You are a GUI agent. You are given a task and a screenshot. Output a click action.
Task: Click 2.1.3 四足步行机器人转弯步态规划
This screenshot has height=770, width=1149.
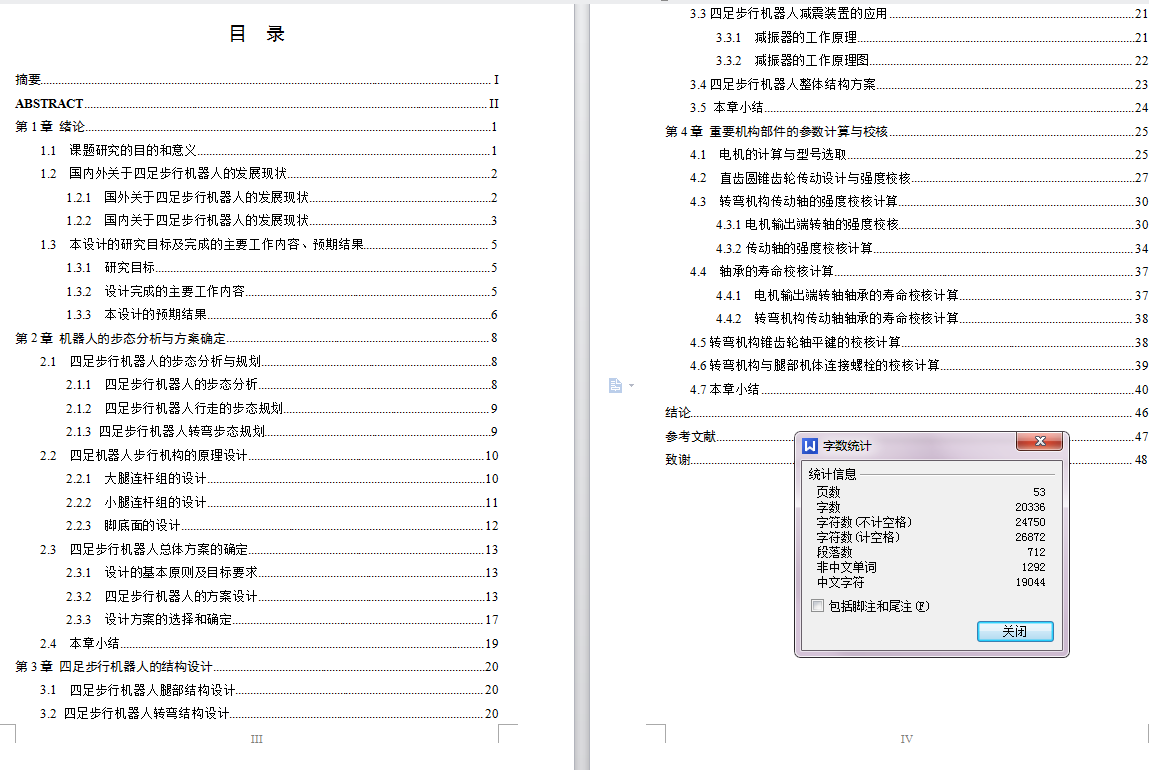[282, 432]
